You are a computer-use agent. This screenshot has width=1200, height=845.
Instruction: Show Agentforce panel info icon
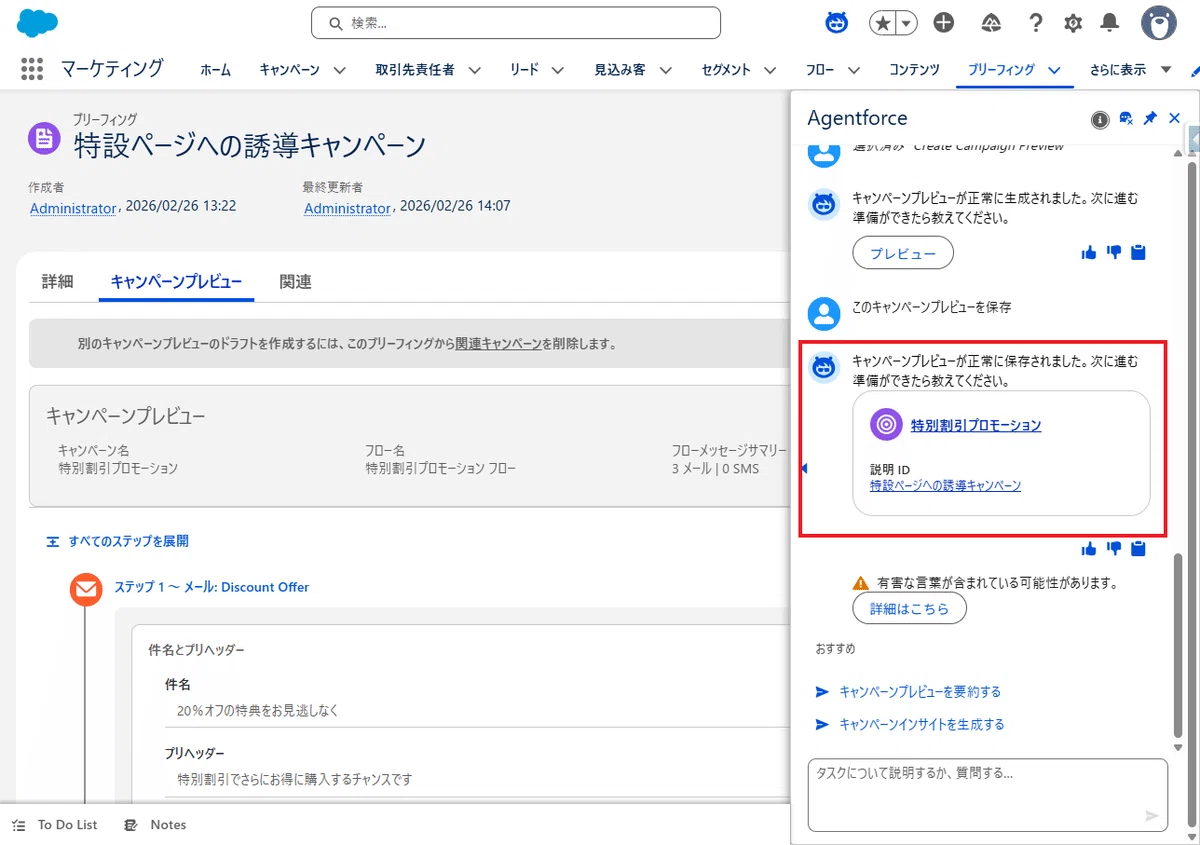[1100, 120]
